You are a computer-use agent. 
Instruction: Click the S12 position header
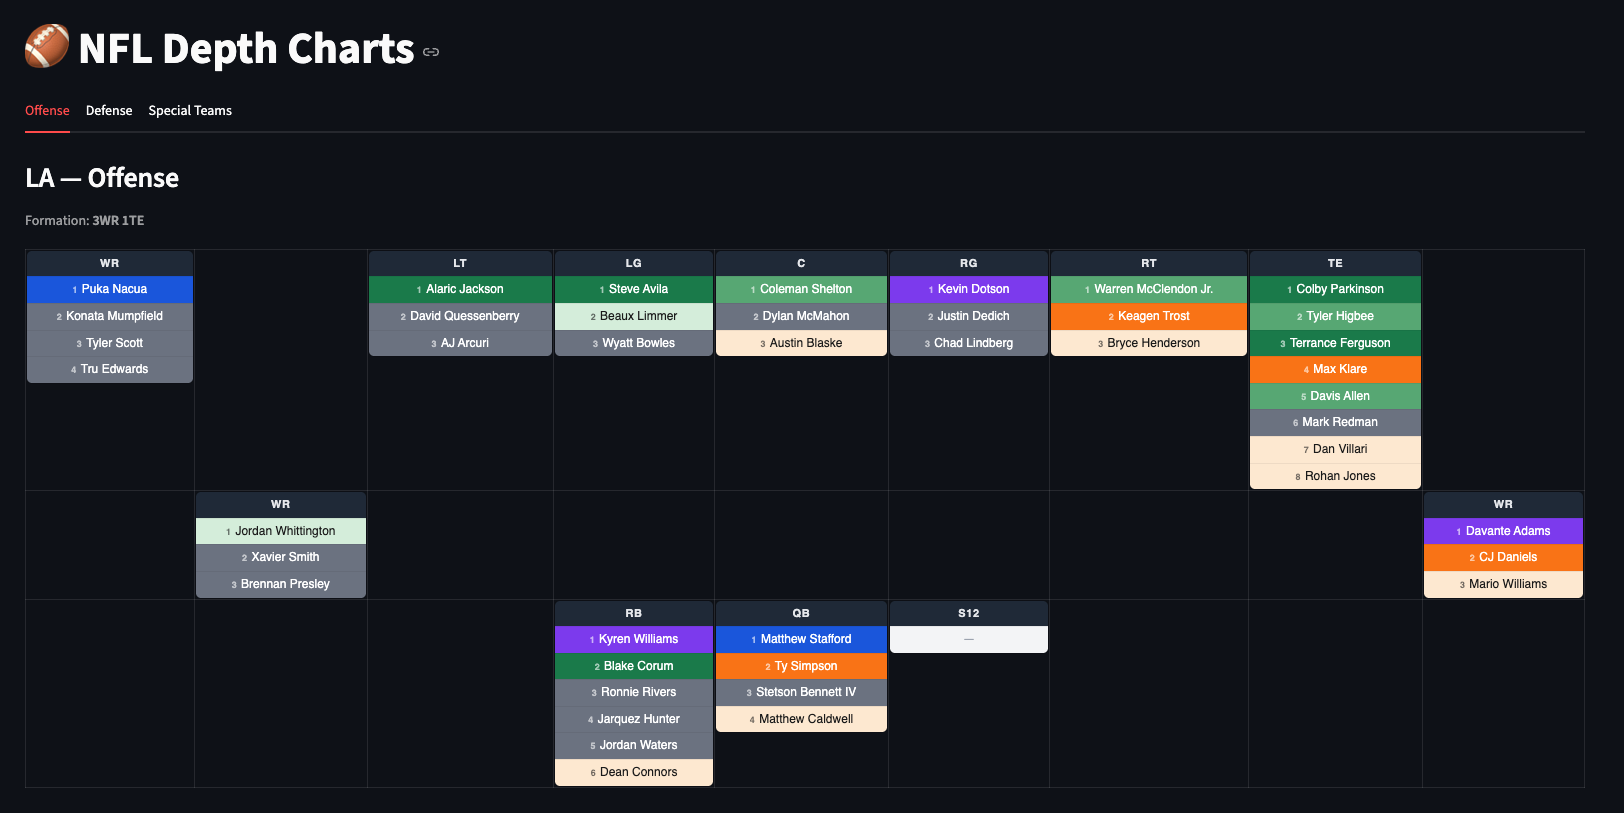(x=969, y=613)
